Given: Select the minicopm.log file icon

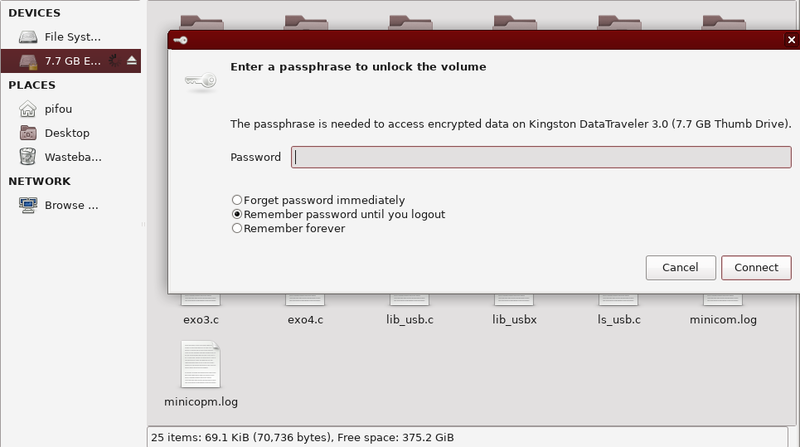Looking at the screenshot, I should (x=200, y=366).
